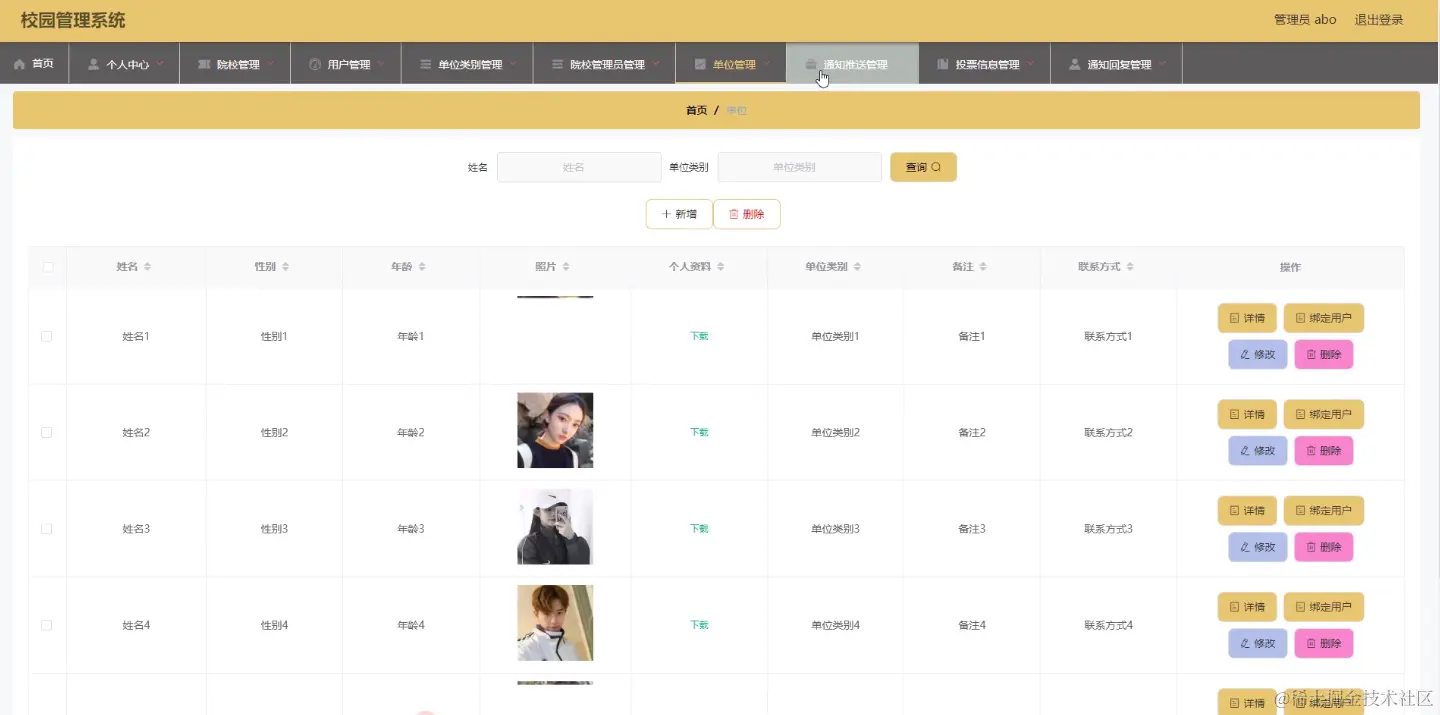Open the 通知推送管理 menu
Screen dimensions: 1440x715
(x=852, y=64)
